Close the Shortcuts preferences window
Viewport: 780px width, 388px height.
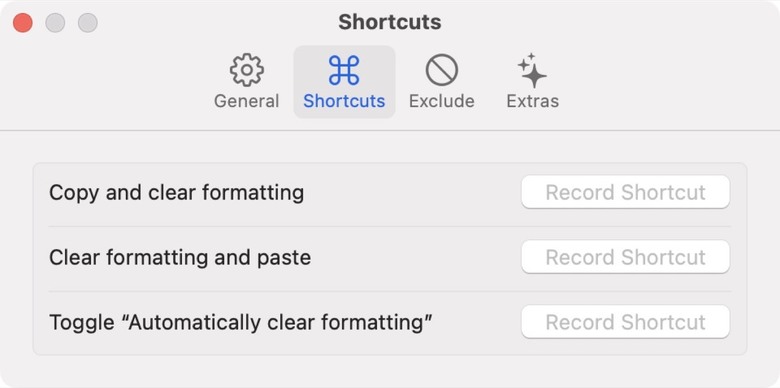tap(23, 23)
